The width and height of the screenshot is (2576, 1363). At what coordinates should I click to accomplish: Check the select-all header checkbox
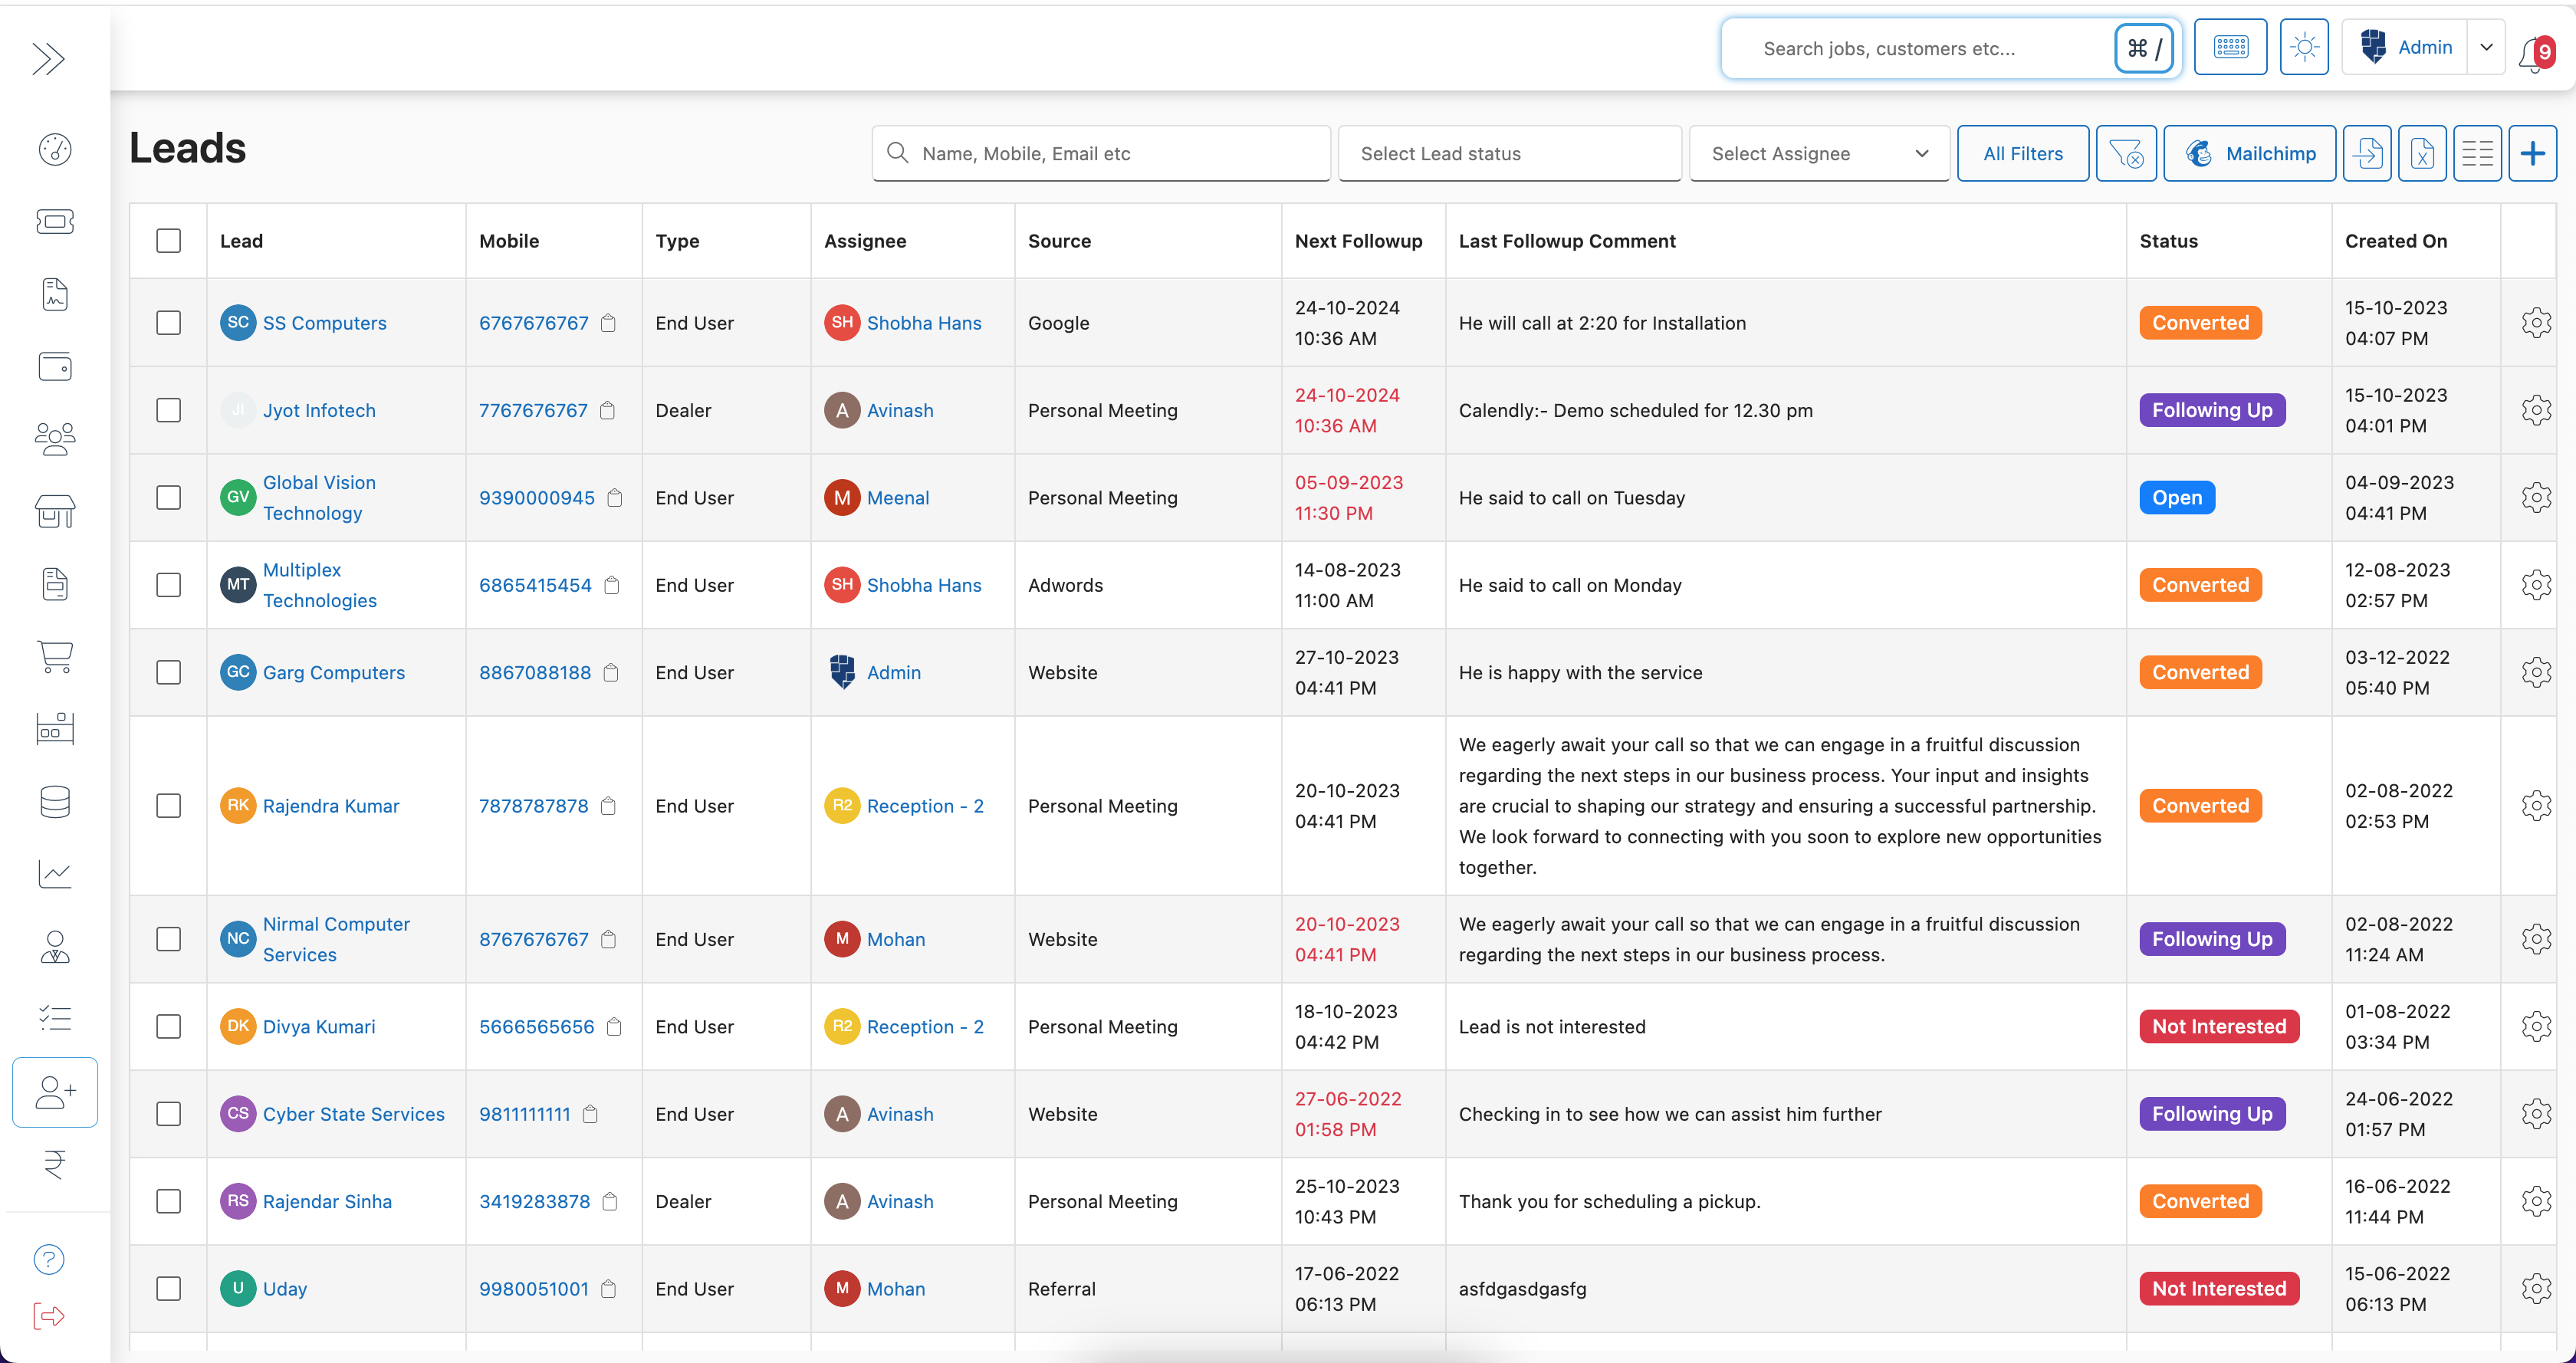click(169, 241)
